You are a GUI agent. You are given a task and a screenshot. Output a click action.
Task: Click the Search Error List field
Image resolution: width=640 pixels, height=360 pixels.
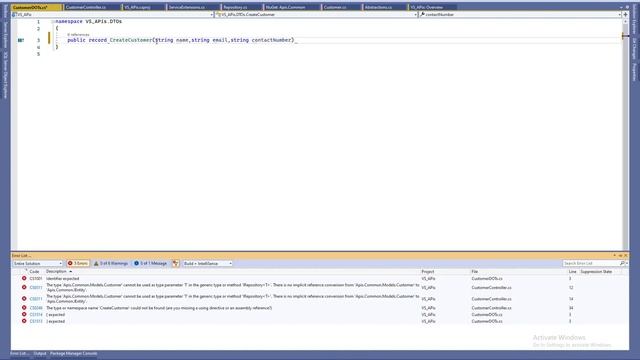[x=591, y=263]
